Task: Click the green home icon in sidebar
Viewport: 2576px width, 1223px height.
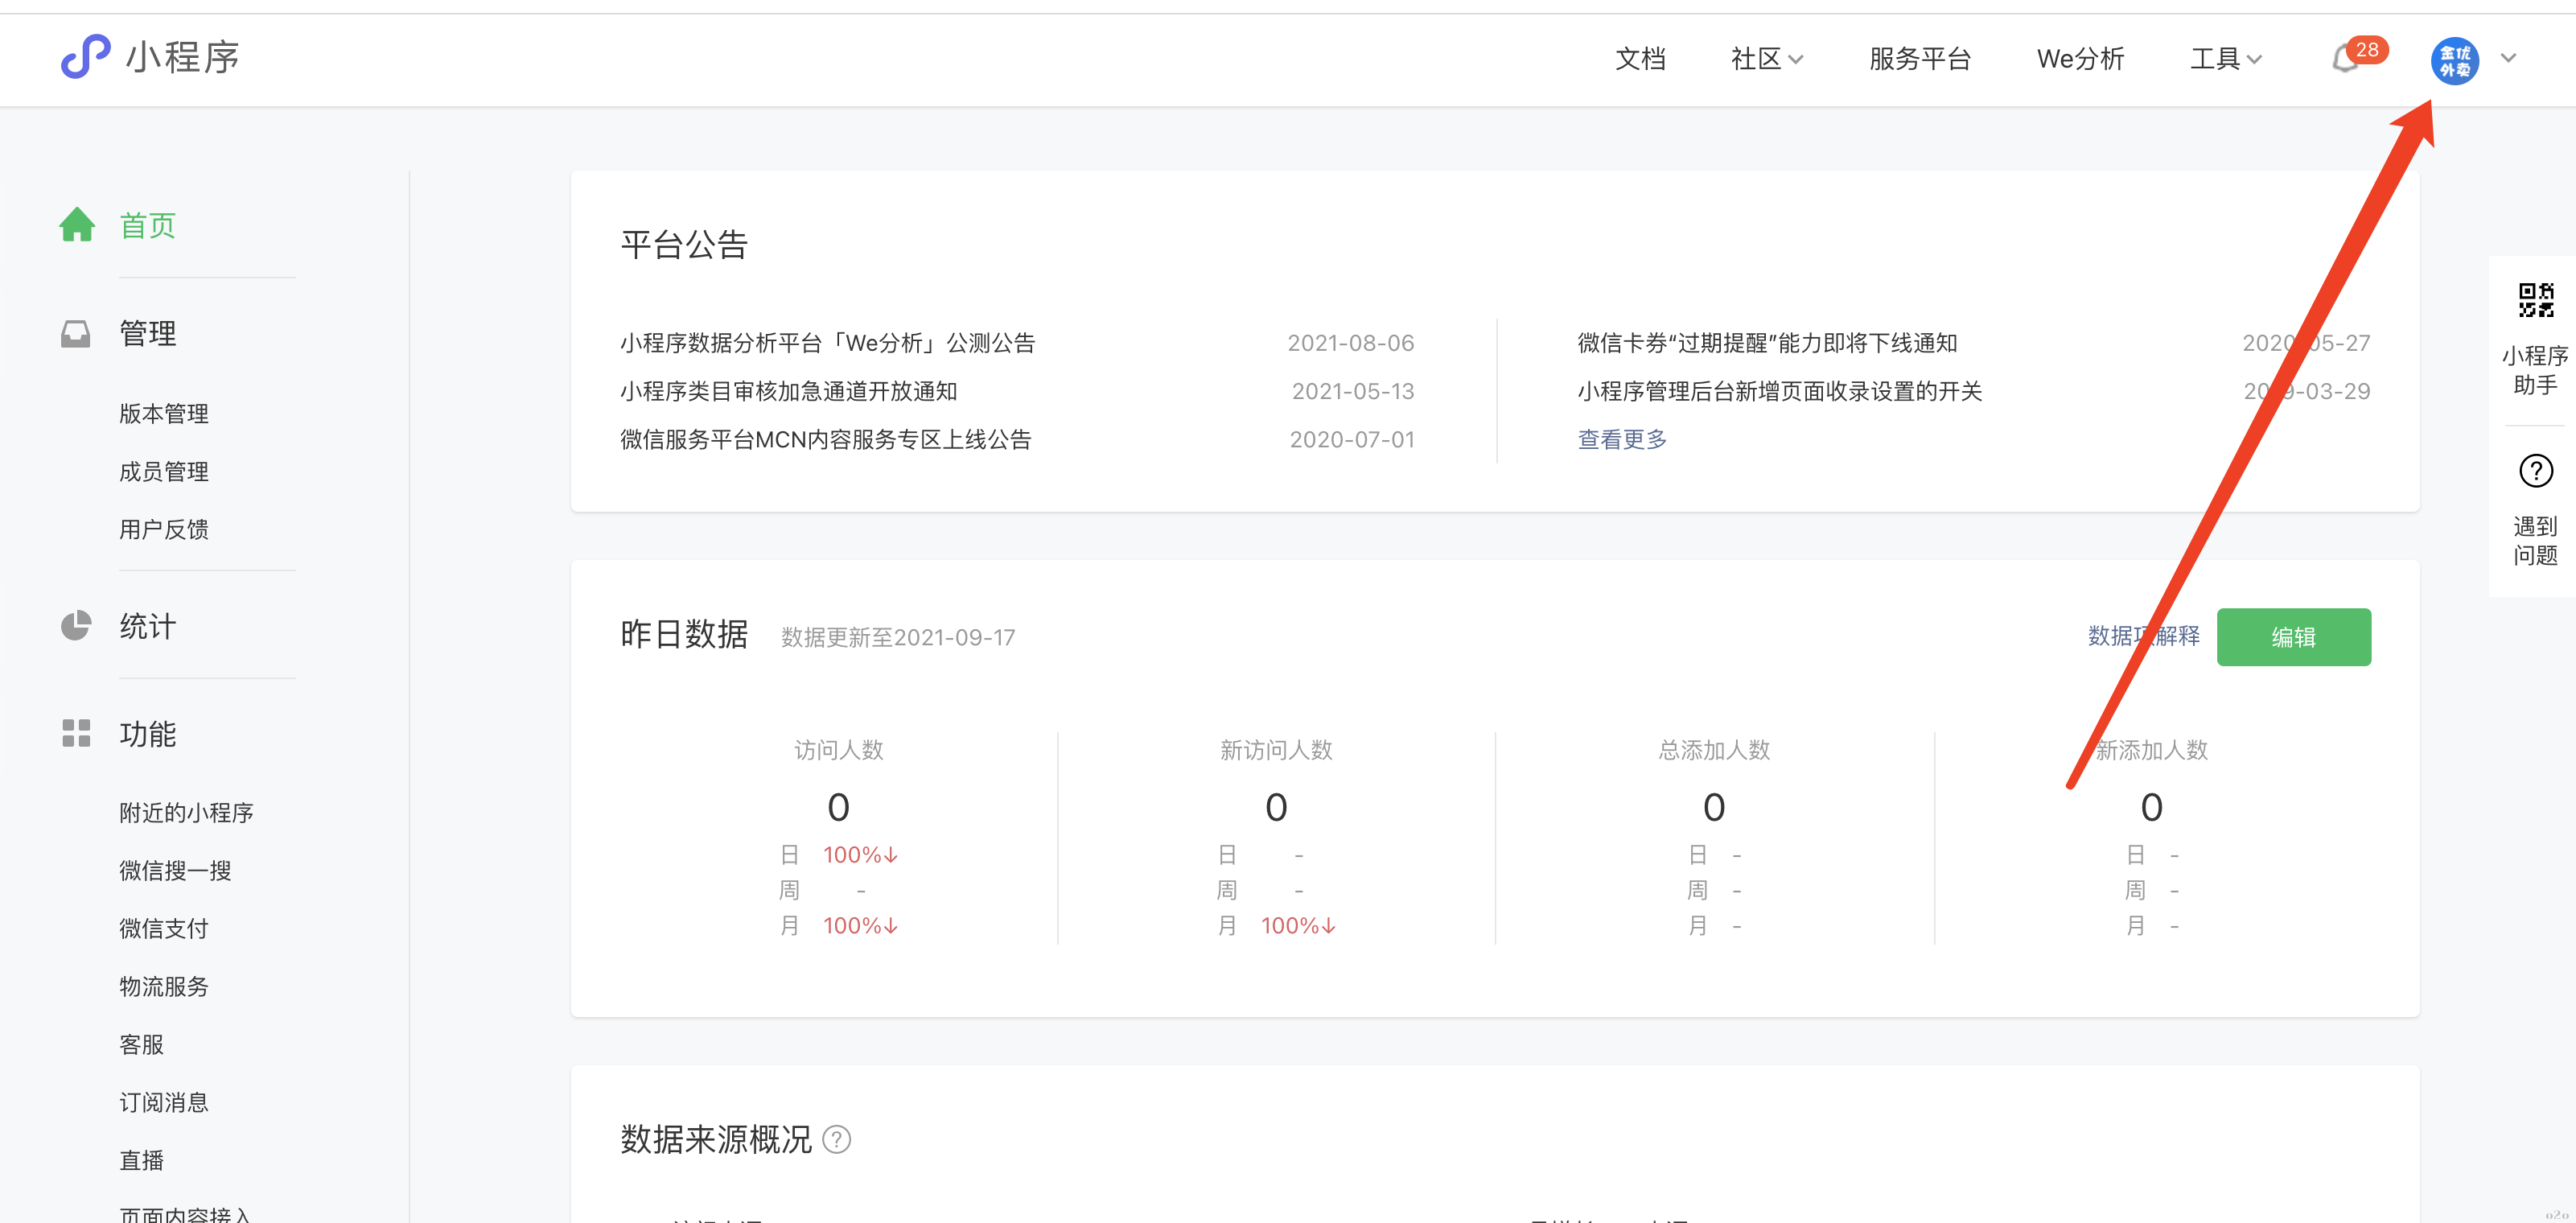Action: [77, 225]
